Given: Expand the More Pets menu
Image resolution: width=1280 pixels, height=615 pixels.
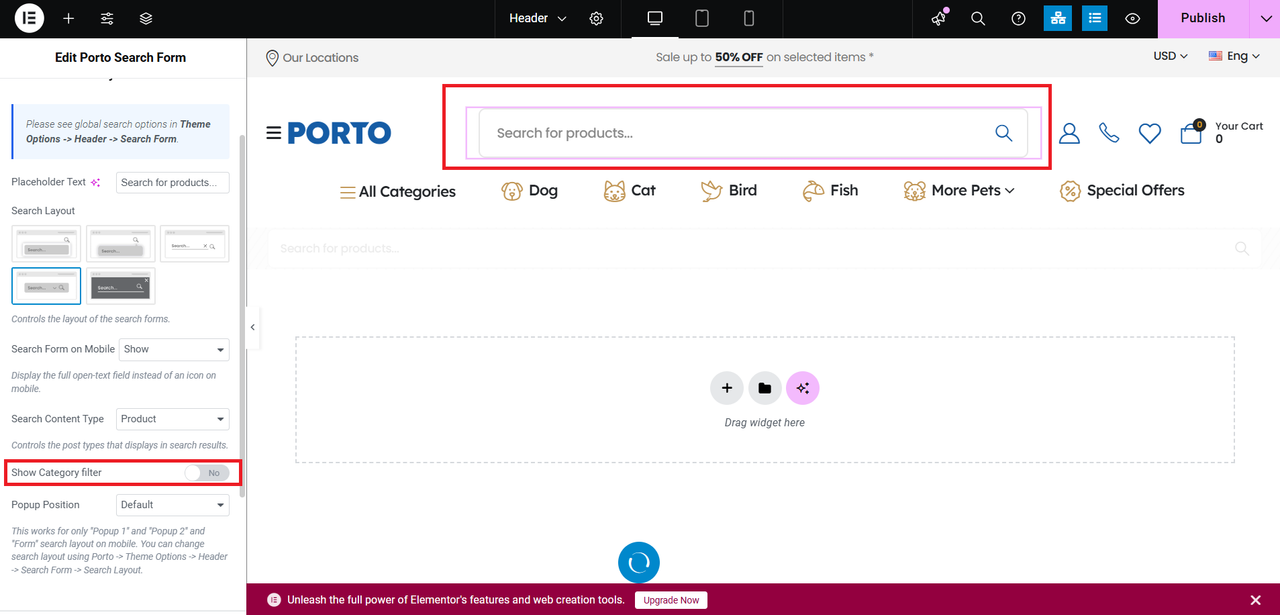Looking at the screenshot, I should pos(959,190).
